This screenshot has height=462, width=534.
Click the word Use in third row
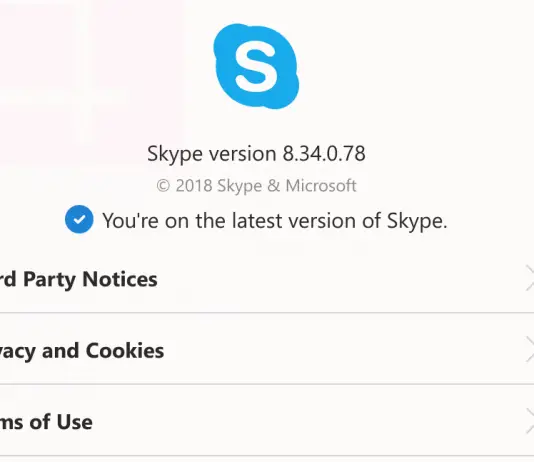click(x=74, y=422)
